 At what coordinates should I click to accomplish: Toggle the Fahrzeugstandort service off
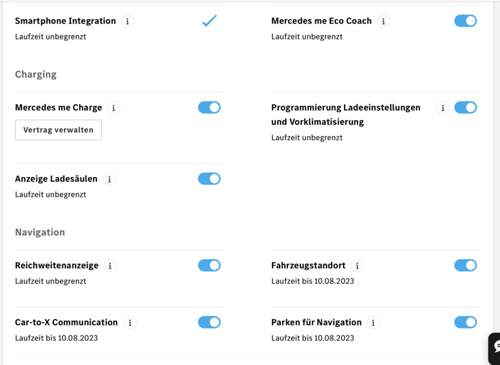466,265
